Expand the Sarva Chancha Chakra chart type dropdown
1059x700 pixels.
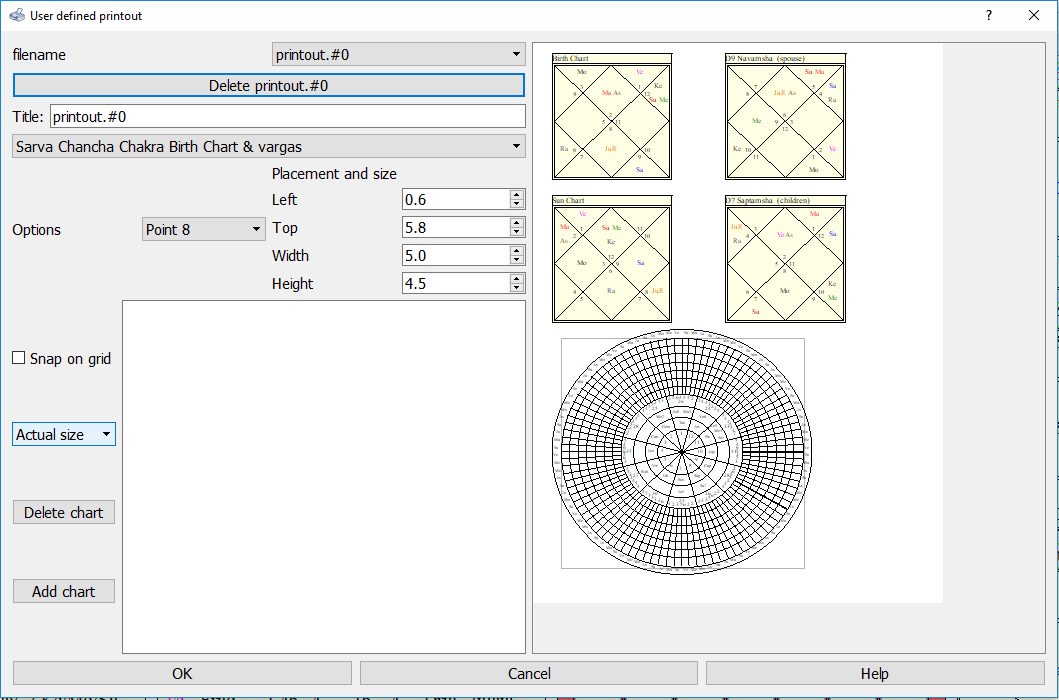click(x=268, y=147)
